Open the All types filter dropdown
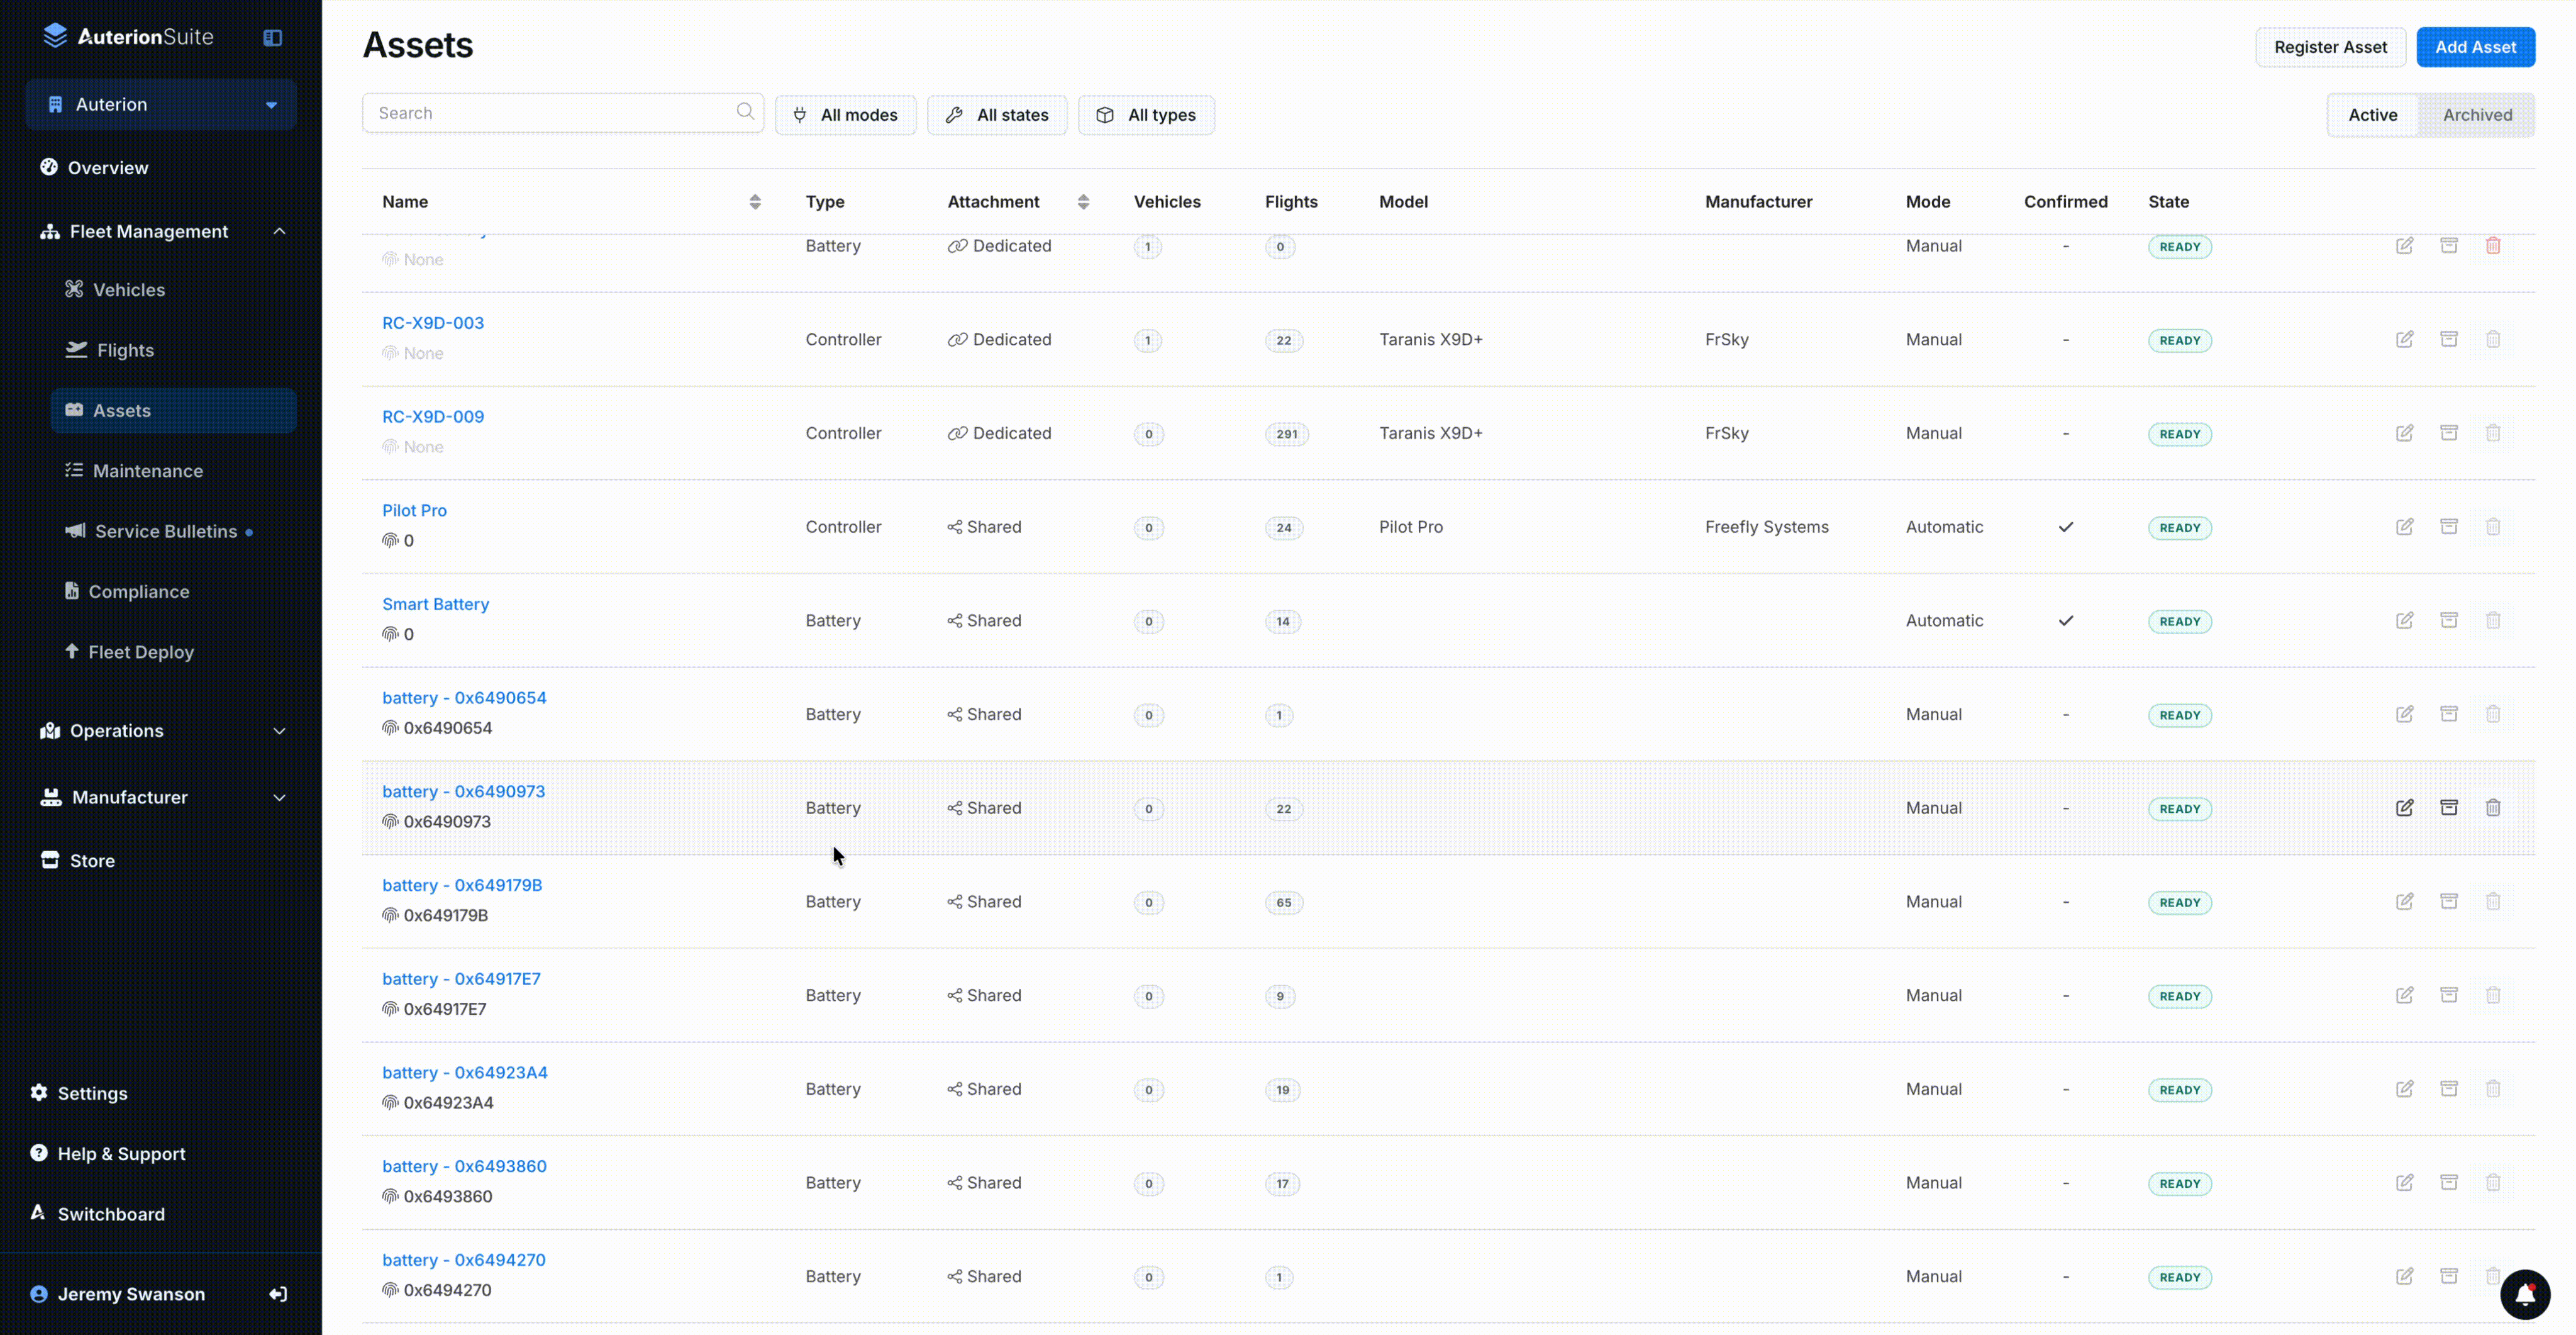This screenshot has height=1335, width=2576. [1145, 115]
